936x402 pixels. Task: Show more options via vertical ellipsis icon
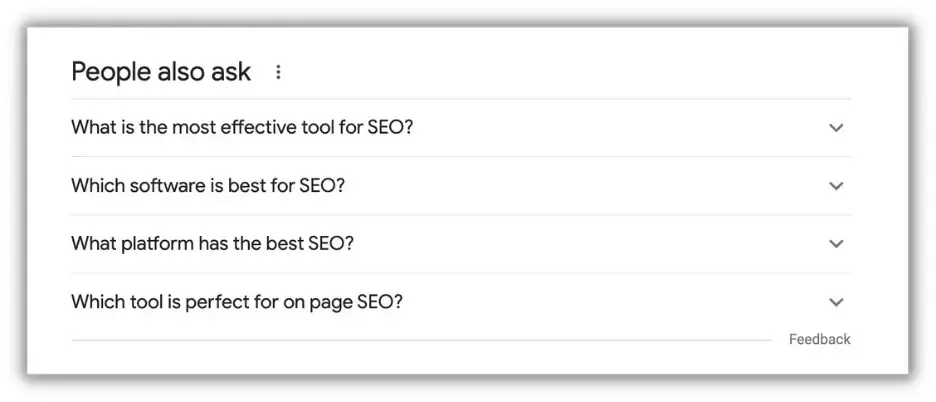point(278,72)
